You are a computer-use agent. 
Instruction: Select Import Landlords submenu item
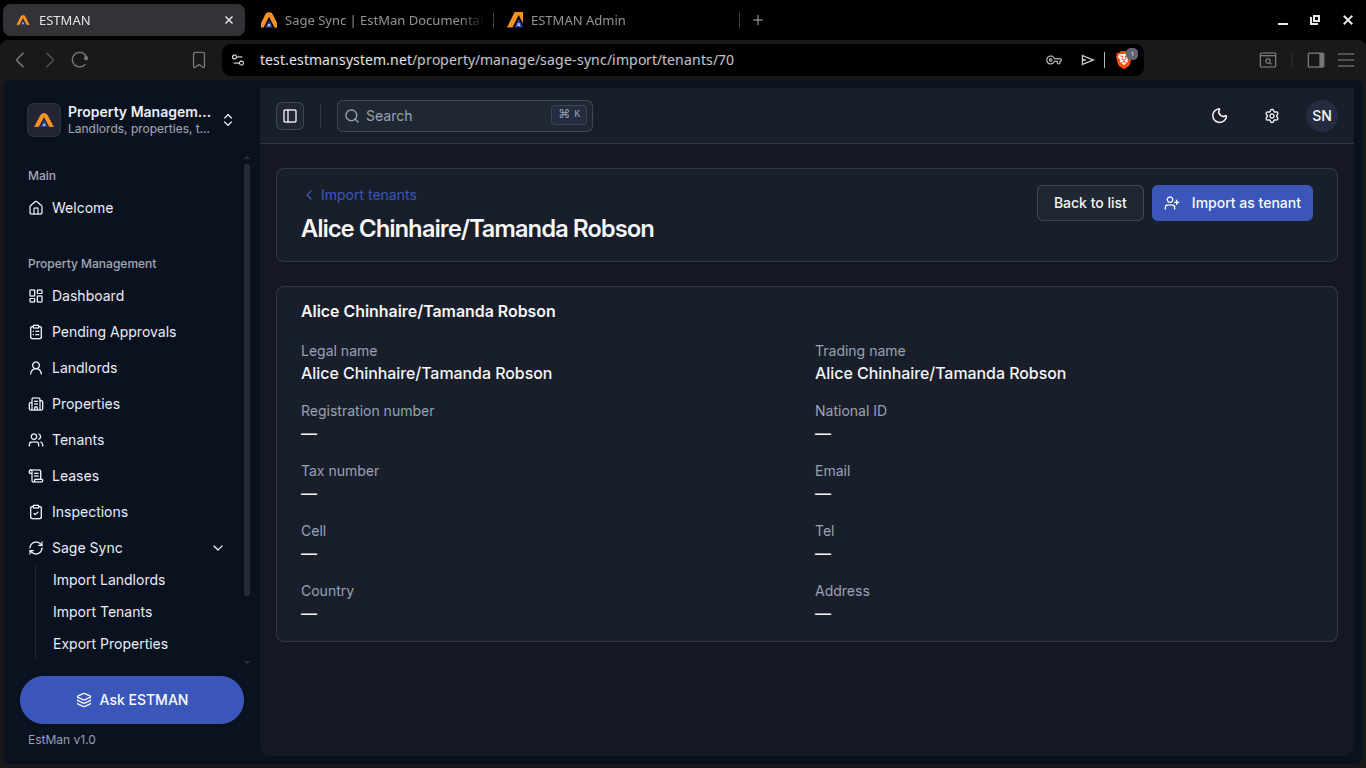(109, 580)
